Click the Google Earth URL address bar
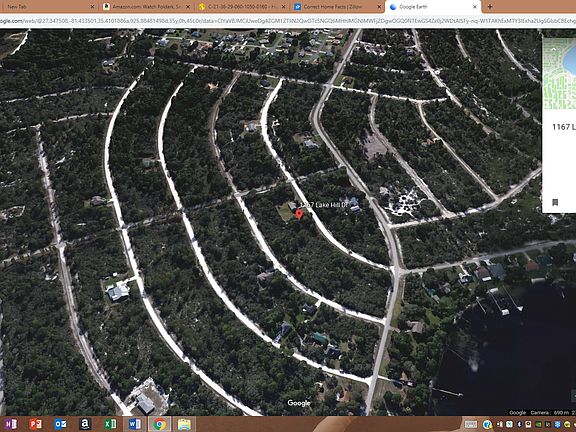The height and width of the screenshot is (432, 576). point(288,21)
